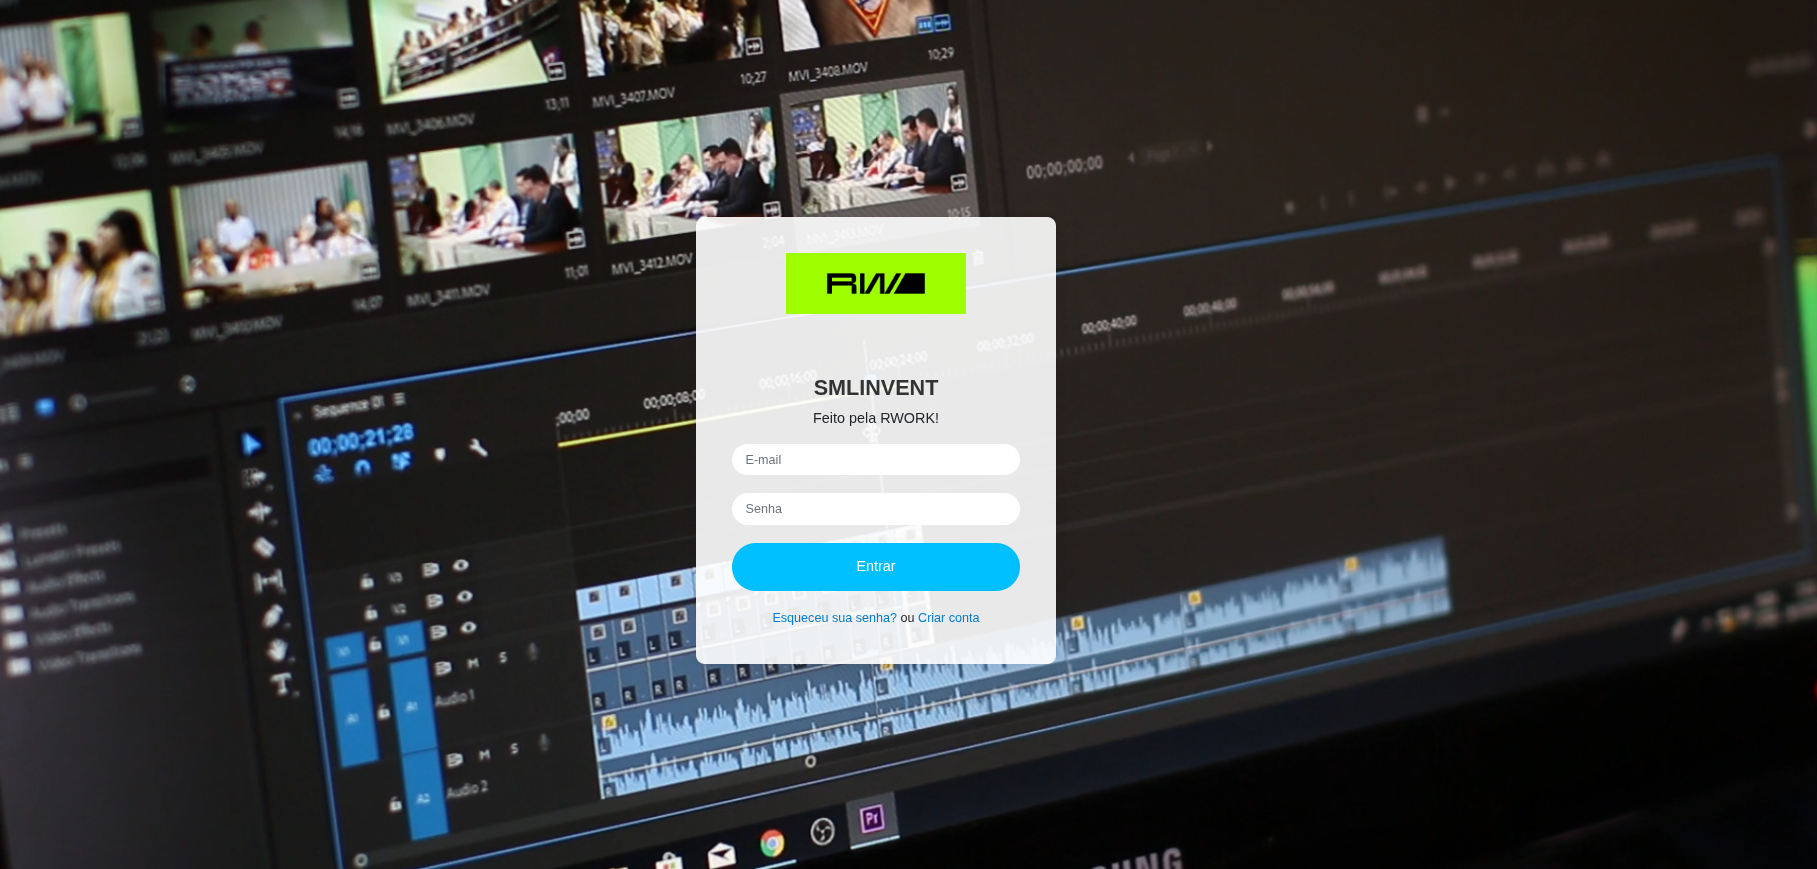Open the 'Esqueceu sua senha?' link
The image size is (1817, 869).
834,618
